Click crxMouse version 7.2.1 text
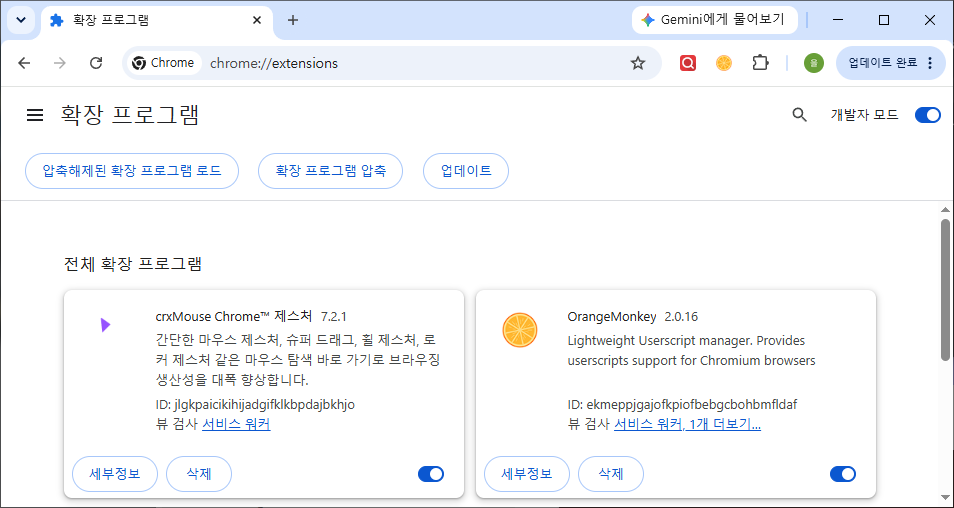The height and width of the screenshot is (508, 954). [x=334, y=316]
